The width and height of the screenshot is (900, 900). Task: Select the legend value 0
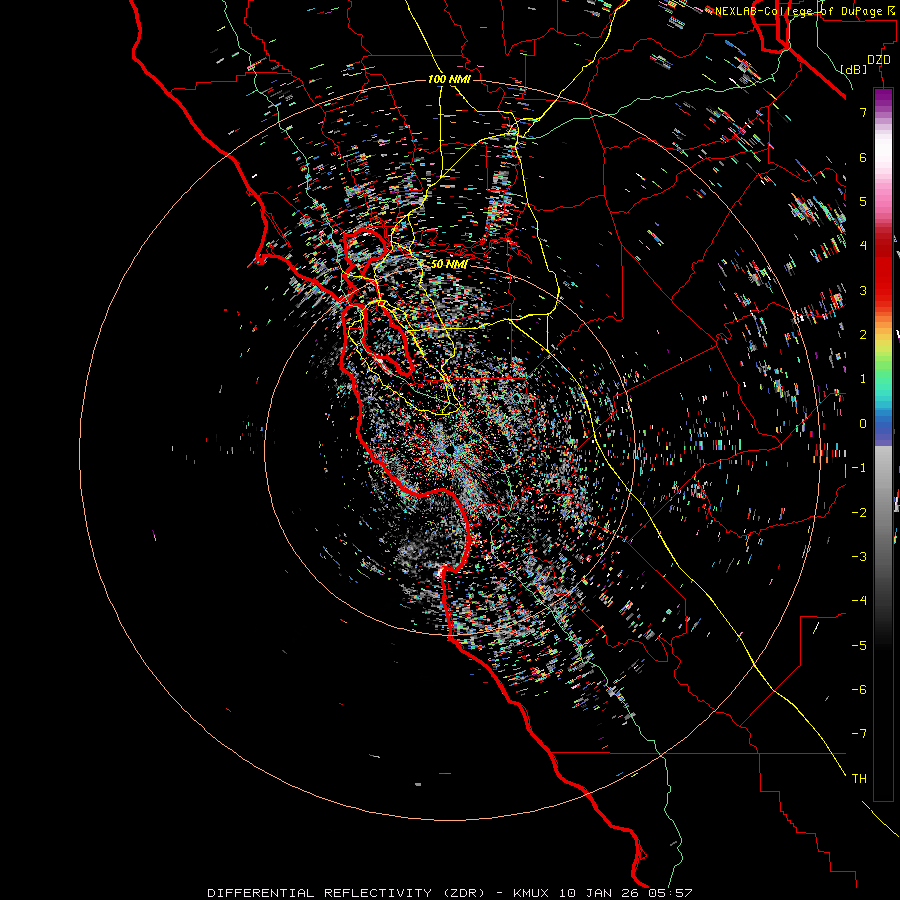point(863,424)
